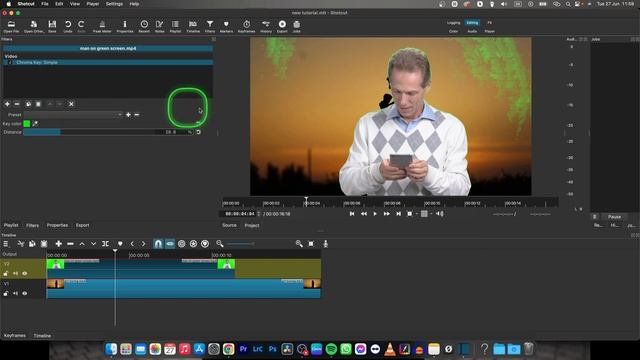Lift the clip with up-arrow icon

pyautogui.click(x=82, y=244)
